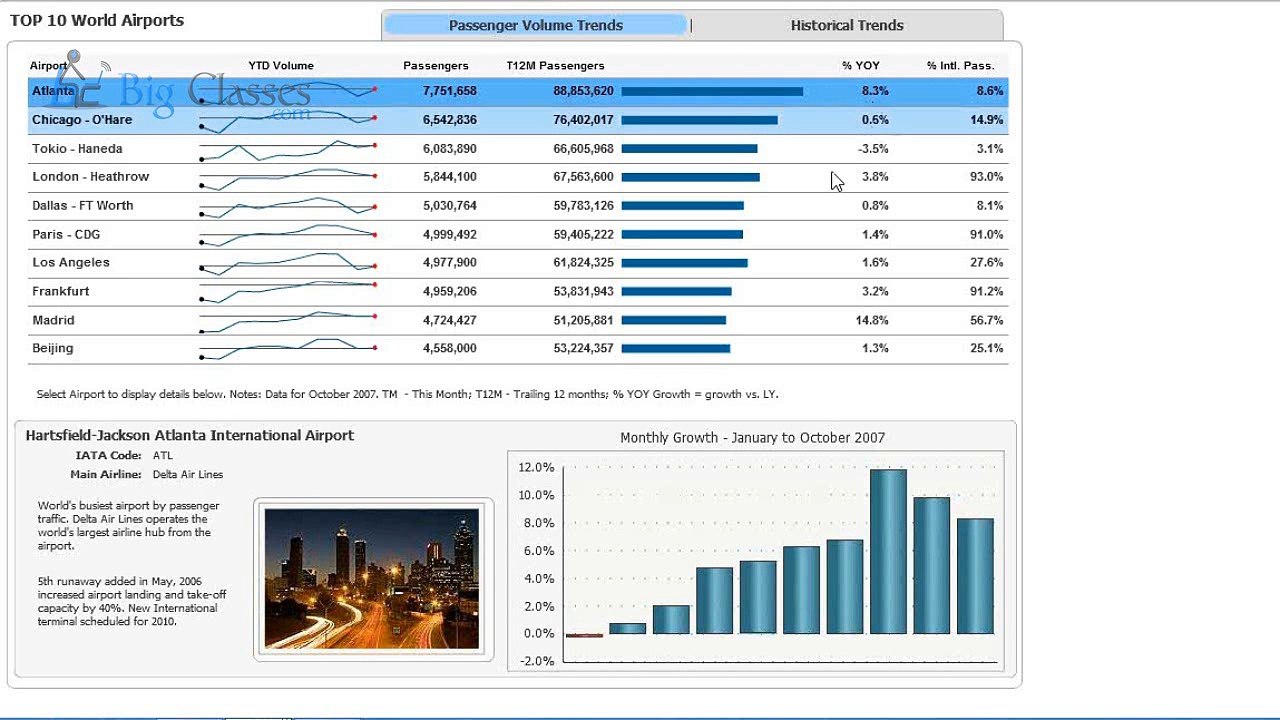Click the Beijing YTD sparkline
1280x720 pixels.
pyautogui.click(x=288, y=348)
